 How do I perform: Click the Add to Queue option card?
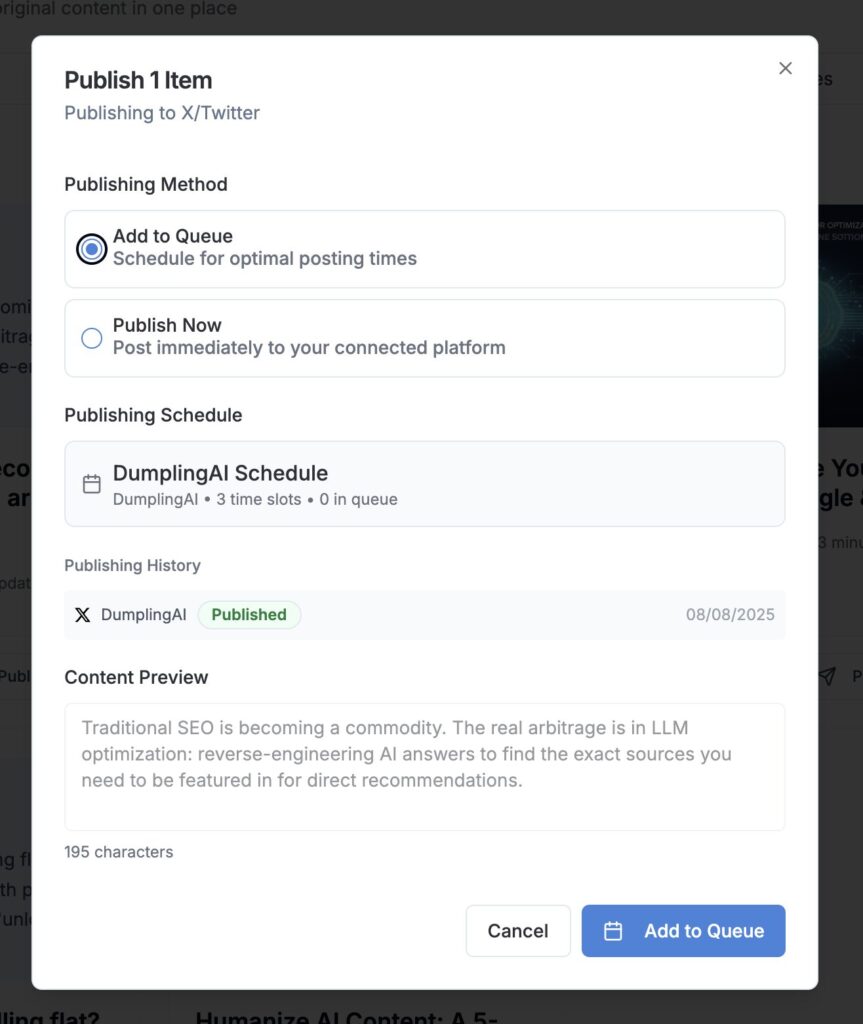[425, 249]
